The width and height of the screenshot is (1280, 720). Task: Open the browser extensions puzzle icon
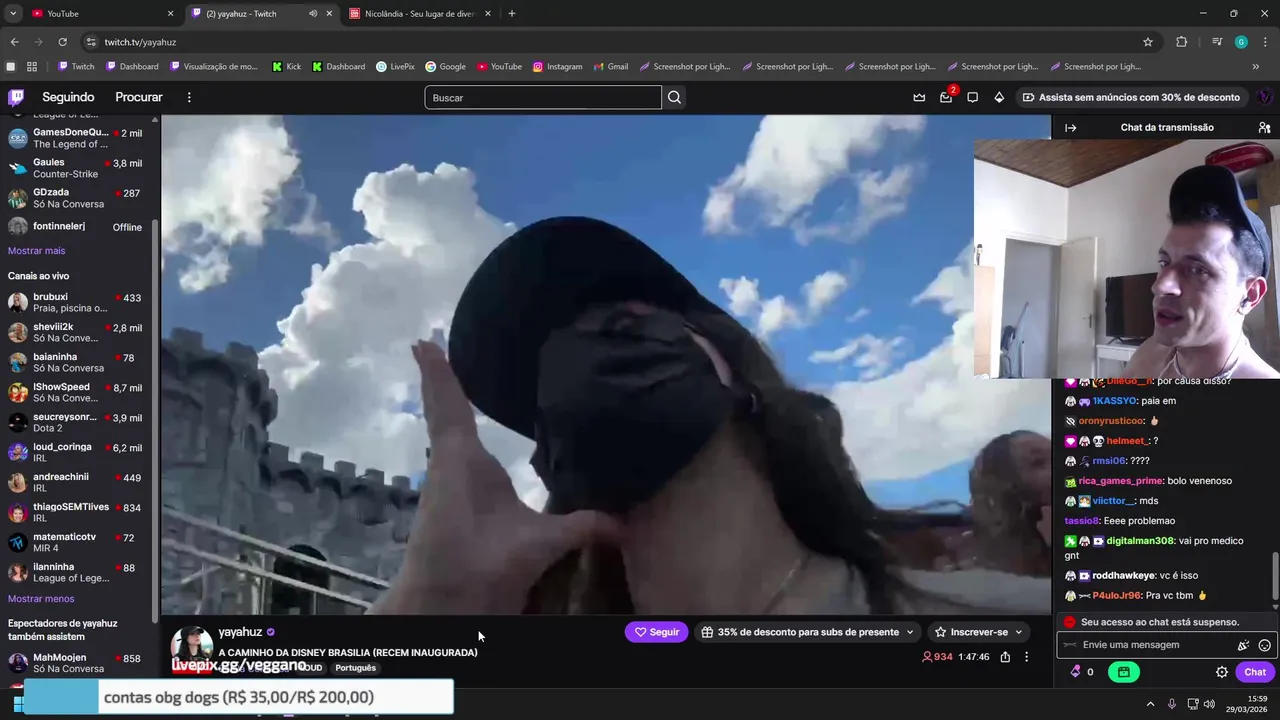pyautogui.click(x=1181, y=42)
